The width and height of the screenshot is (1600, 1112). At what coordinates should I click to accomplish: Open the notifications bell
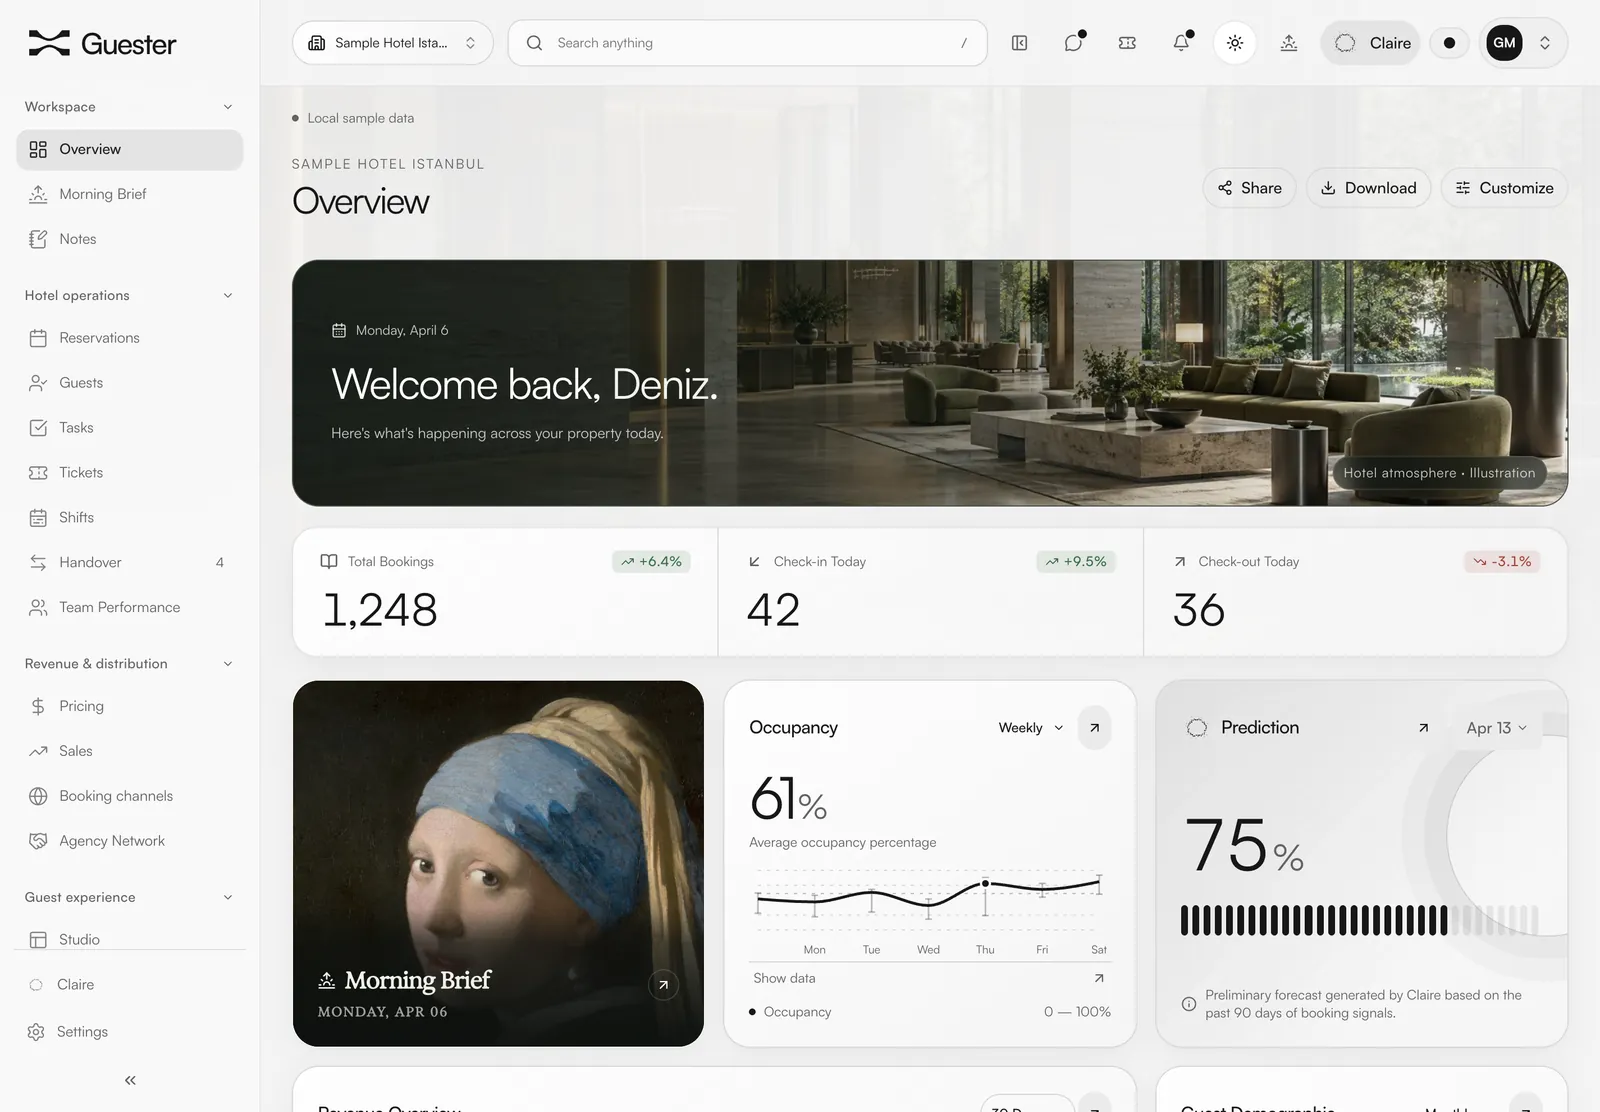coord(1181,43)
